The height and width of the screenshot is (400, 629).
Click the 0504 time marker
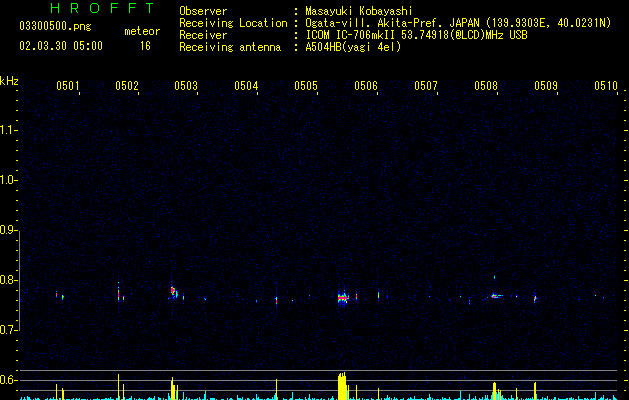coord(246,85)
